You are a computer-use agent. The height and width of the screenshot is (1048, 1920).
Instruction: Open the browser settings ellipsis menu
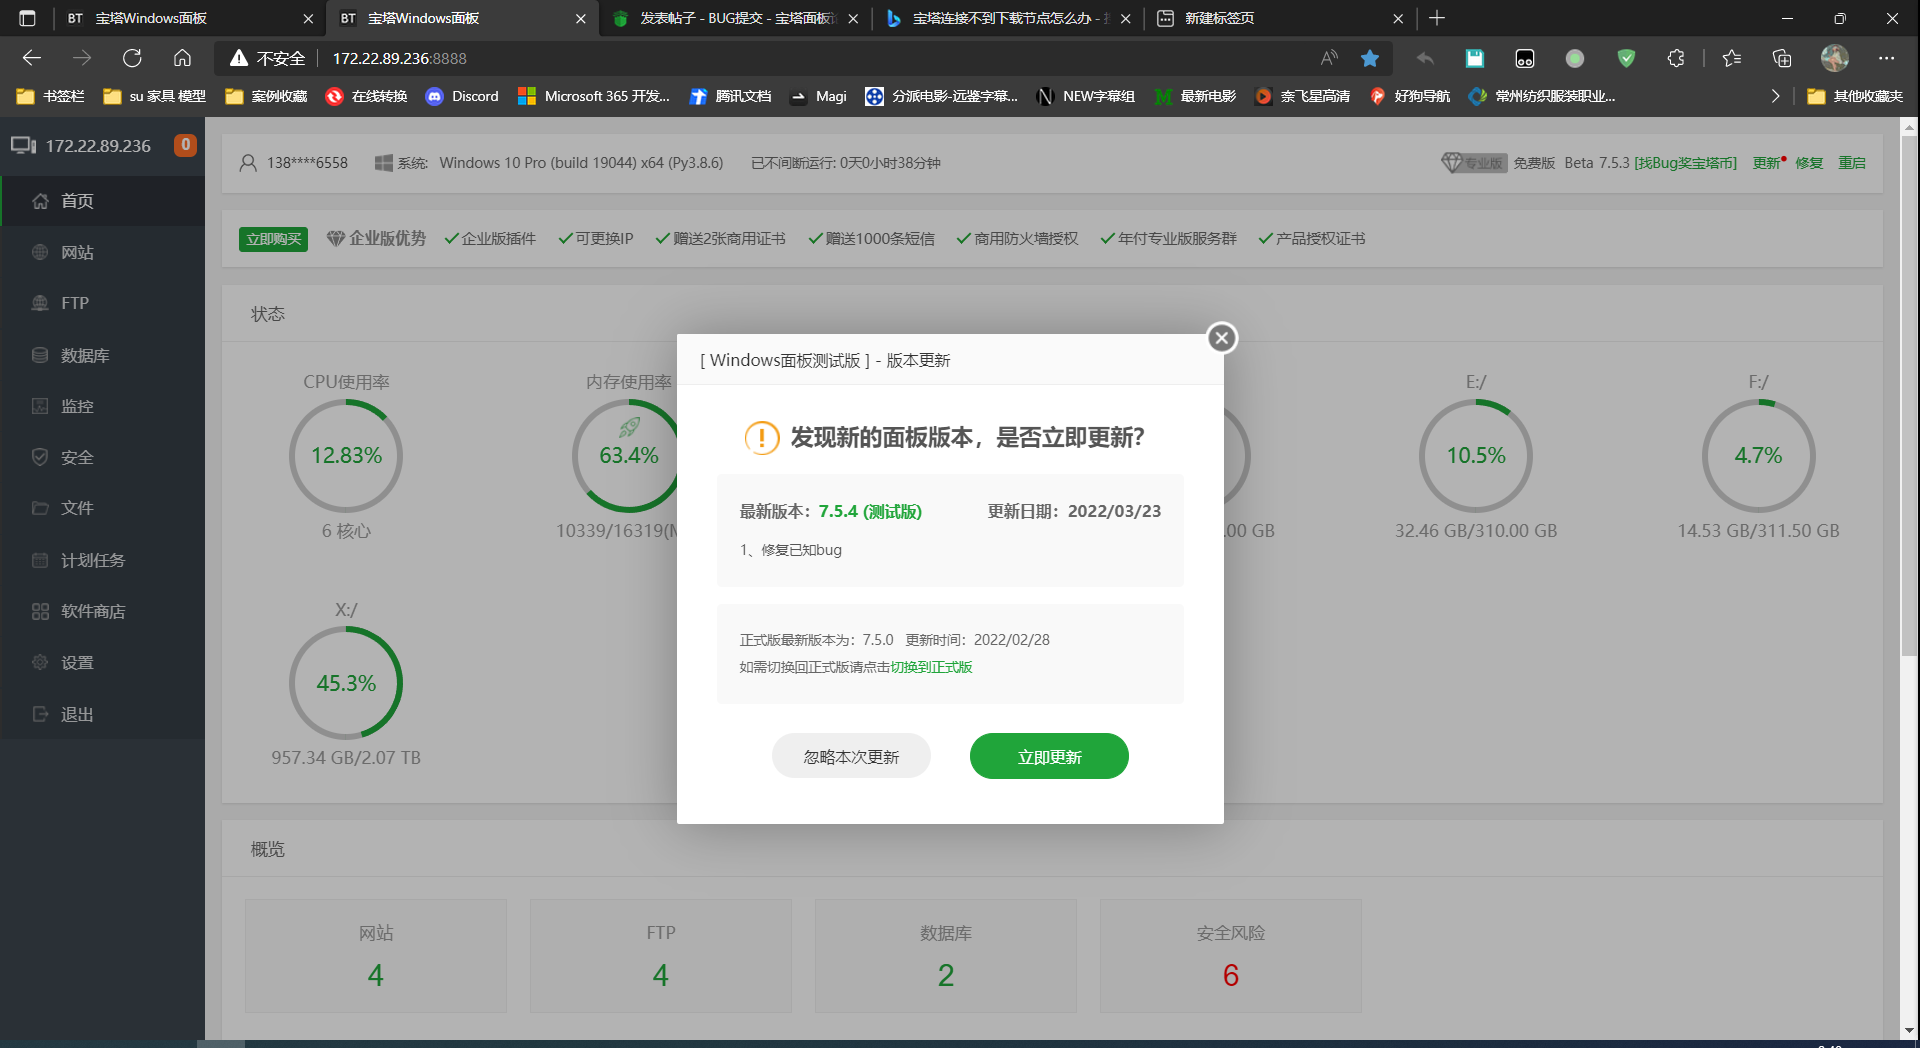coord(1886,58)
